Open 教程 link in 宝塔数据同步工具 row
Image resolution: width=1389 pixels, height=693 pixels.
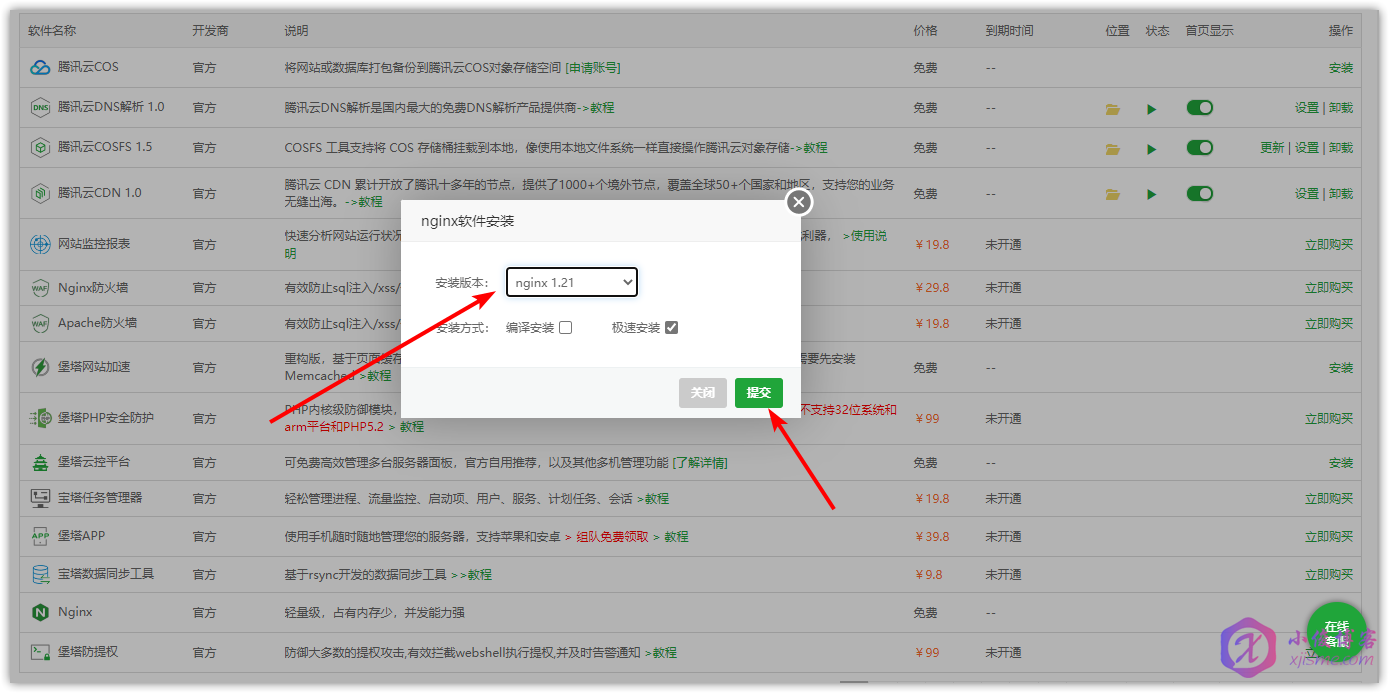480,575
